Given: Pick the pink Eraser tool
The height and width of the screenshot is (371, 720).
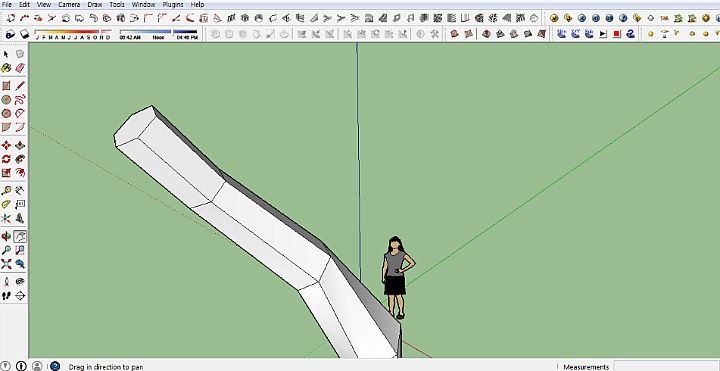Looking at the screenshot, I should click(20, 68).
